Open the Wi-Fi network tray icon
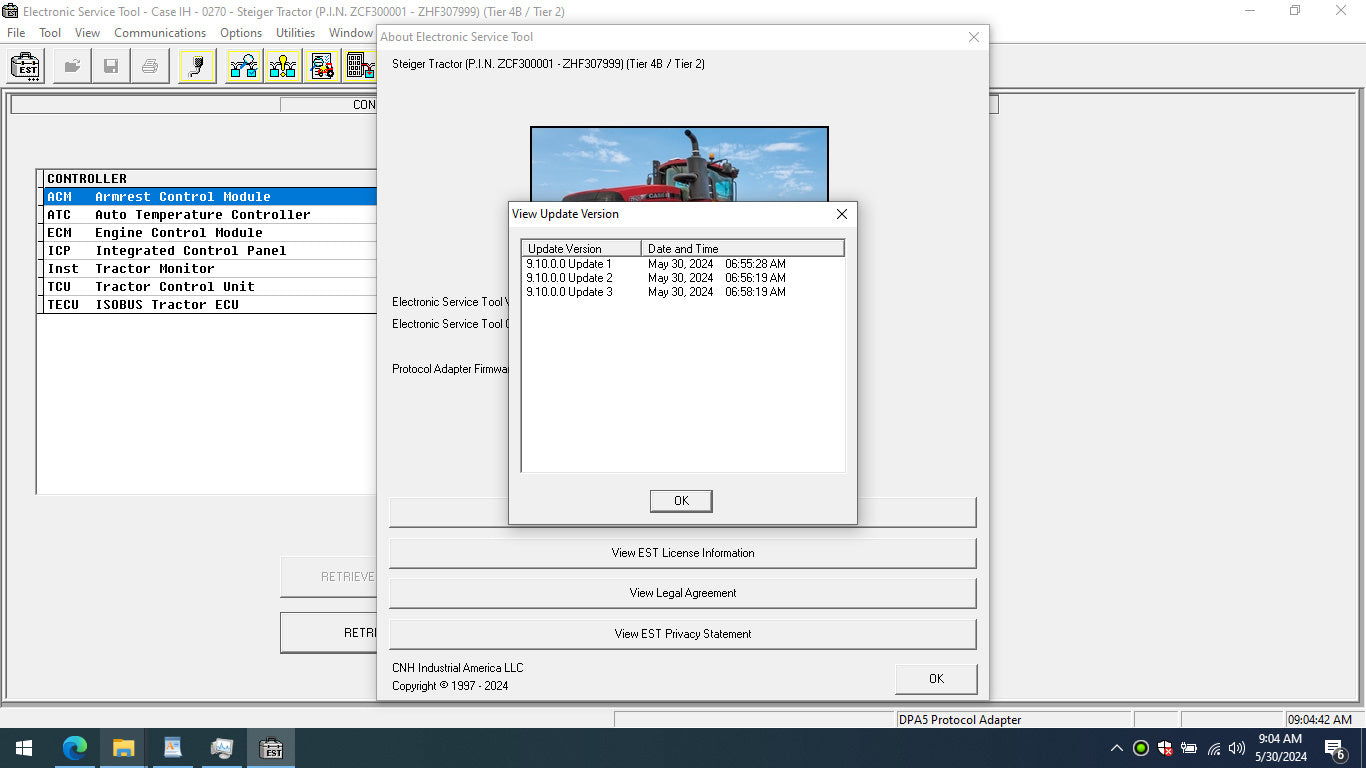1366x768 pixels. (x=1214, y=748)
